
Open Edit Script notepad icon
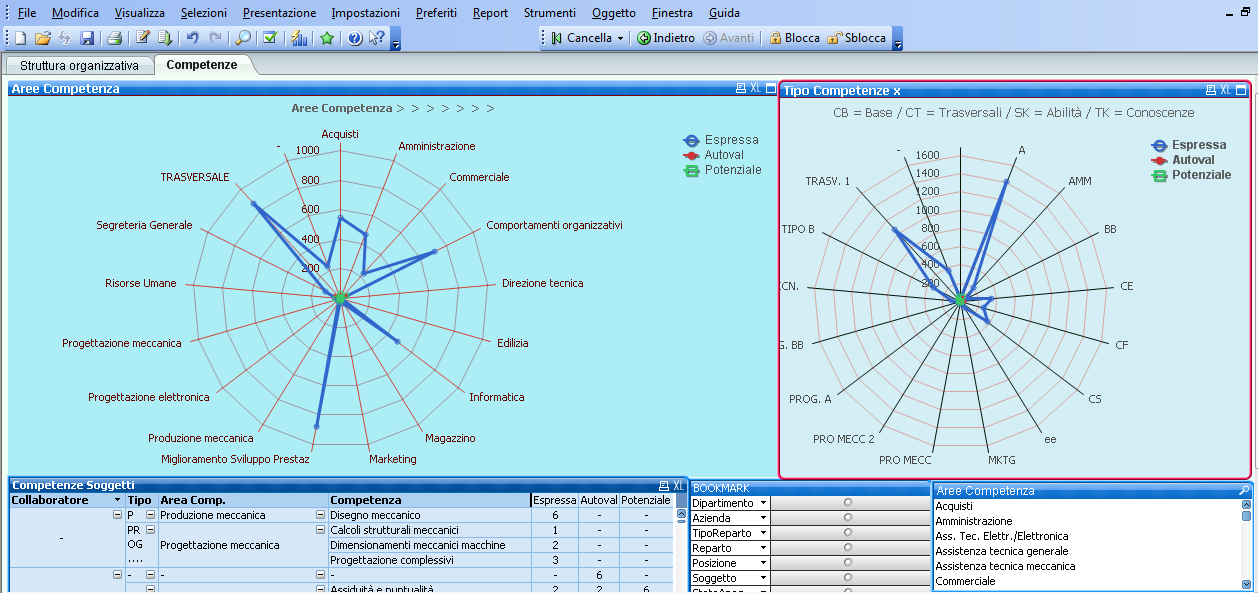(x=142, y=38)
